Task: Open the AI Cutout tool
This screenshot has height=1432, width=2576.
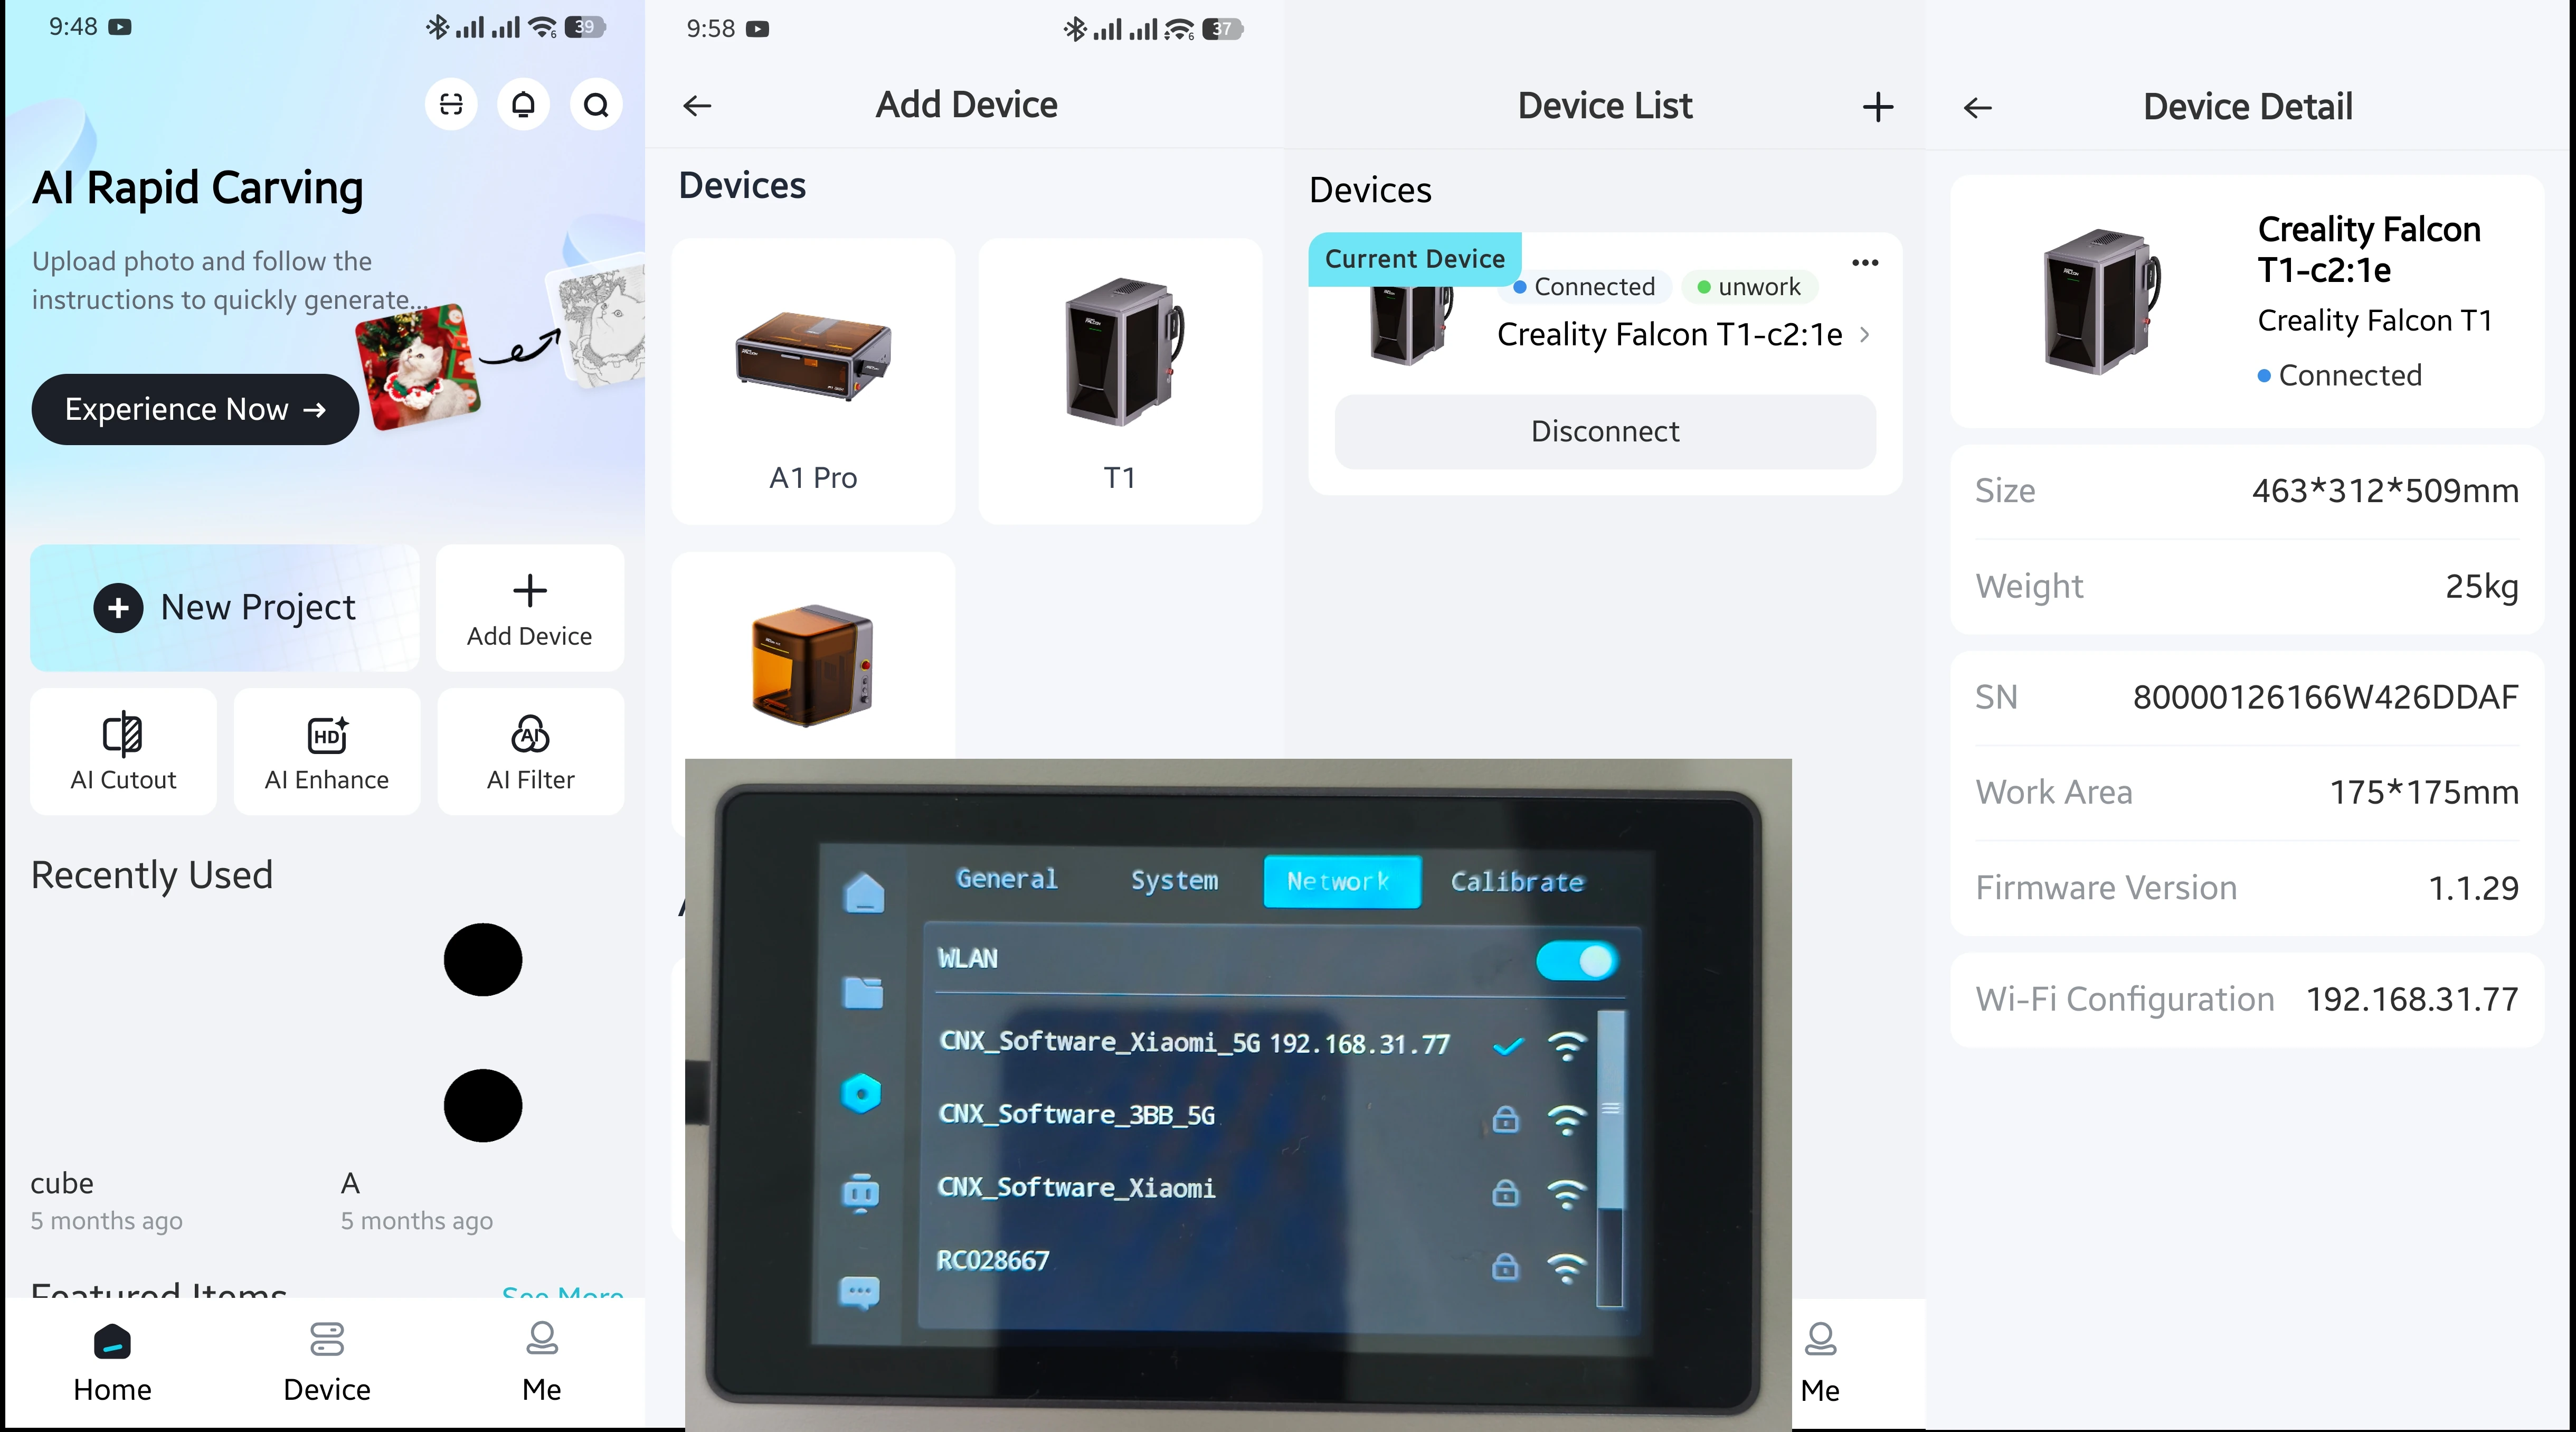Action: pos(123,751)
